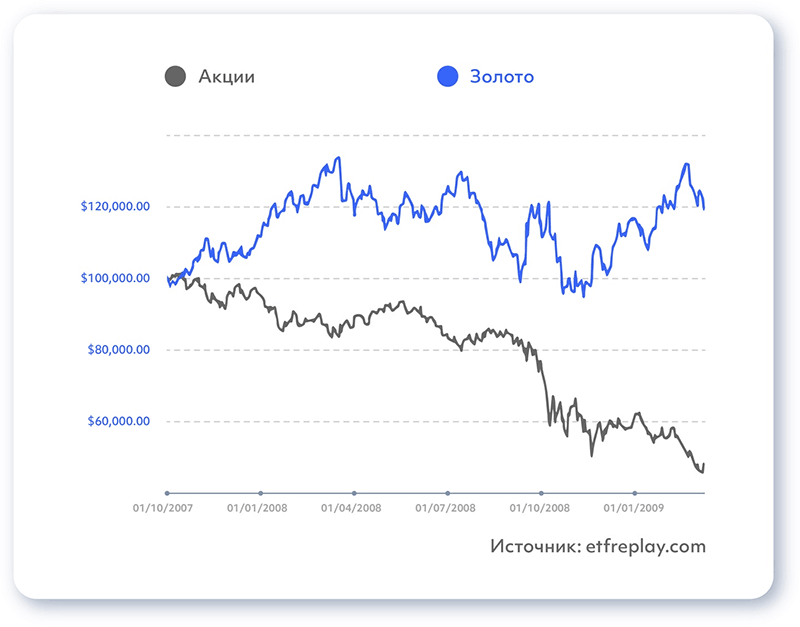Toggle the Золото series legend label
This screenshot has height=627, width=800.
(x=502, y=76)
